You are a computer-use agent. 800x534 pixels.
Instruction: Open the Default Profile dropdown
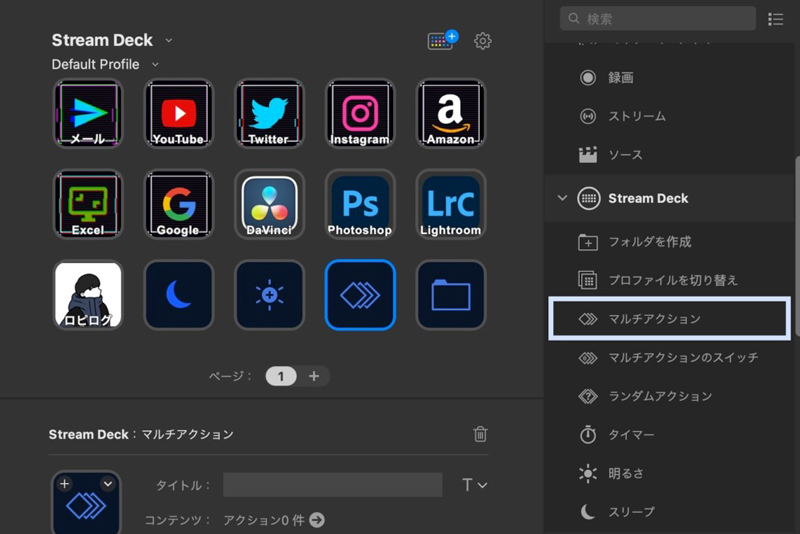click(x=155, y=65)
